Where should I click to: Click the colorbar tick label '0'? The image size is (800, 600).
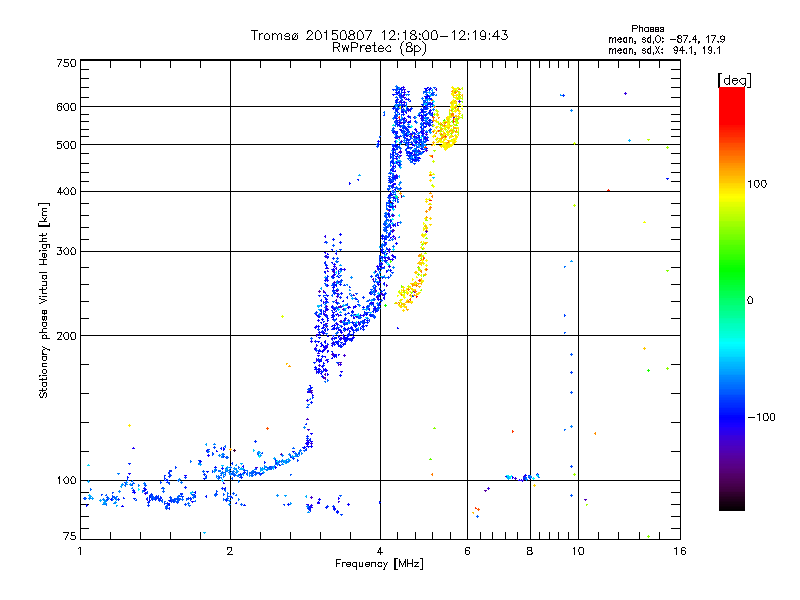click(x=750, y=301)
